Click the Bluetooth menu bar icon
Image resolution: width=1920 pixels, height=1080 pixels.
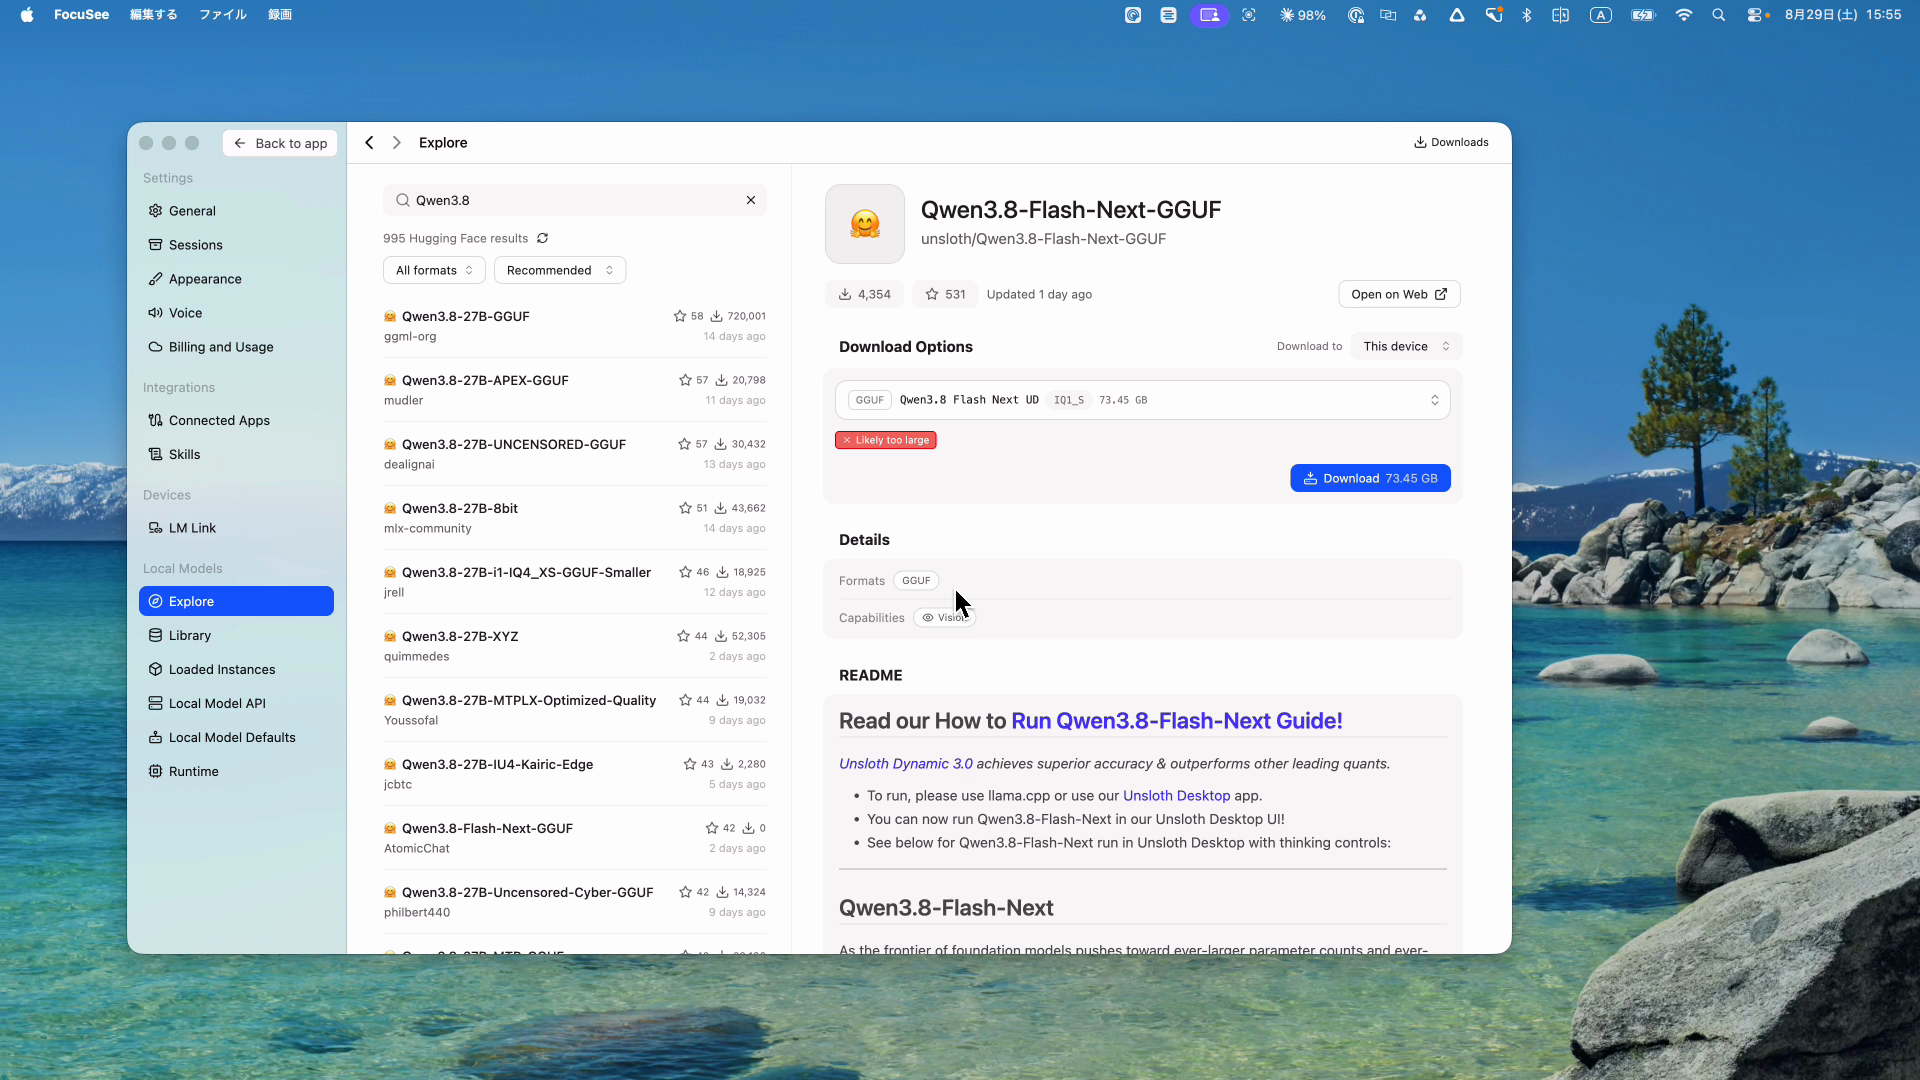click(1527, 15)
